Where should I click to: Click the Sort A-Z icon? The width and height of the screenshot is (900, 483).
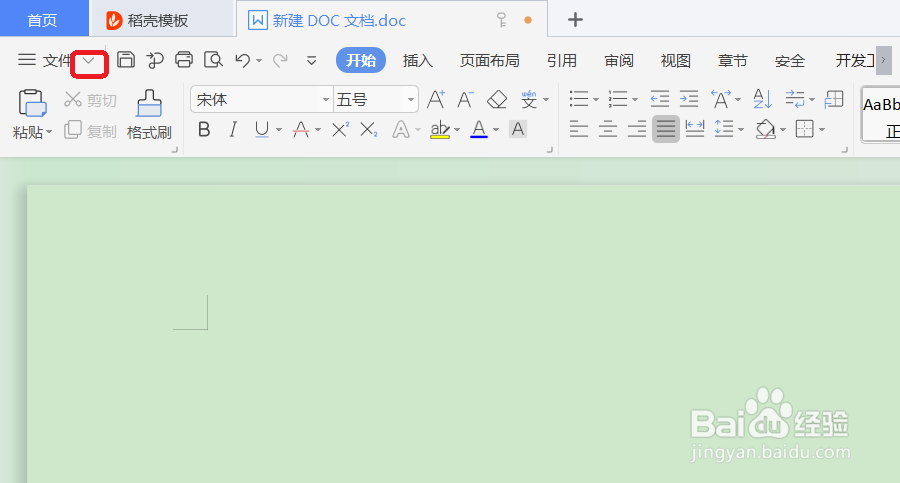762,99
